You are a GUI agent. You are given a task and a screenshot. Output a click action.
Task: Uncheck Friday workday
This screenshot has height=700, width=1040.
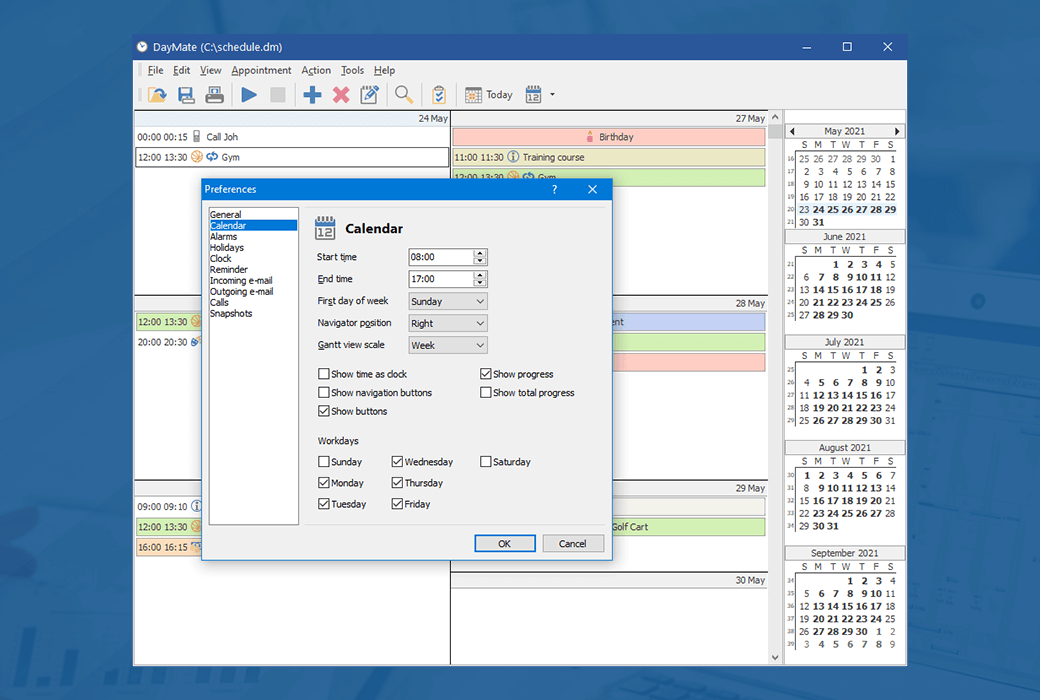[x=397, y=504]
